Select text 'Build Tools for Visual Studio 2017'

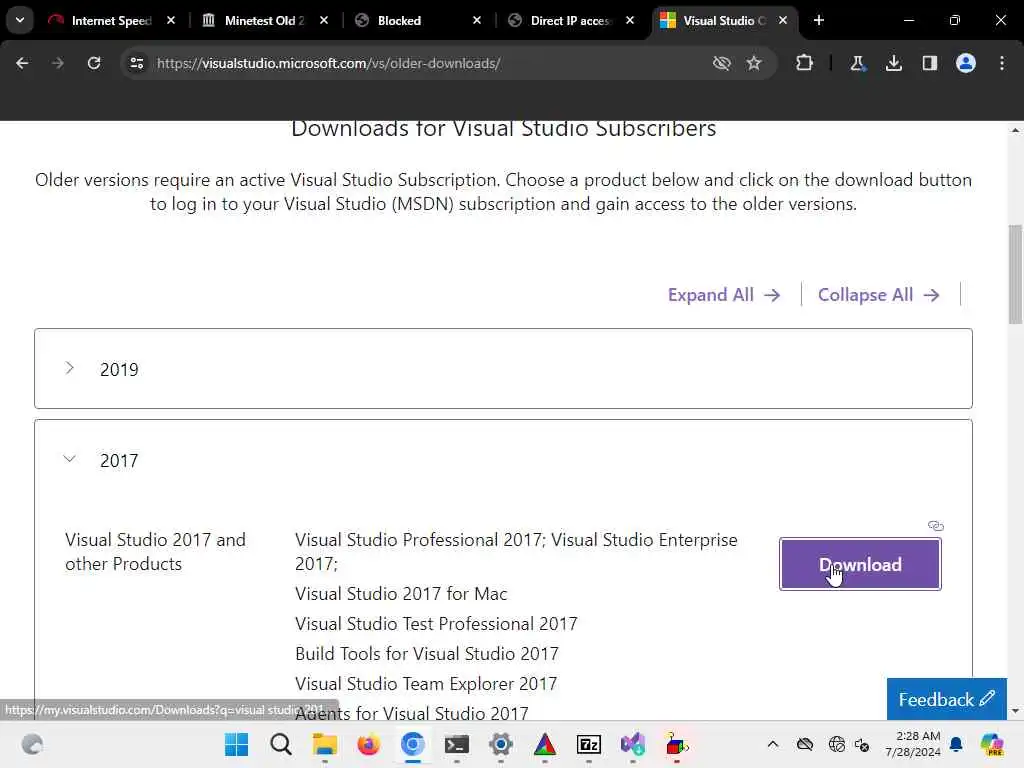[x=426, y=654]
